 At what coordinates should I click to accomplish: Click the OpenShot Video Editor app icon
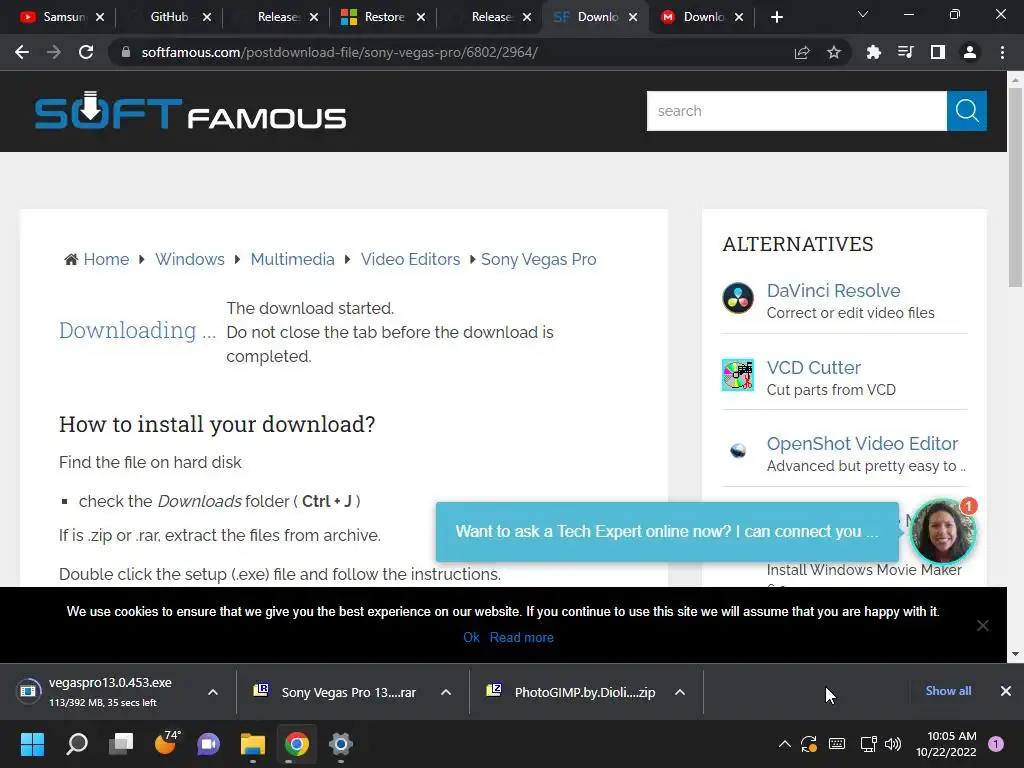click(738, 451)
